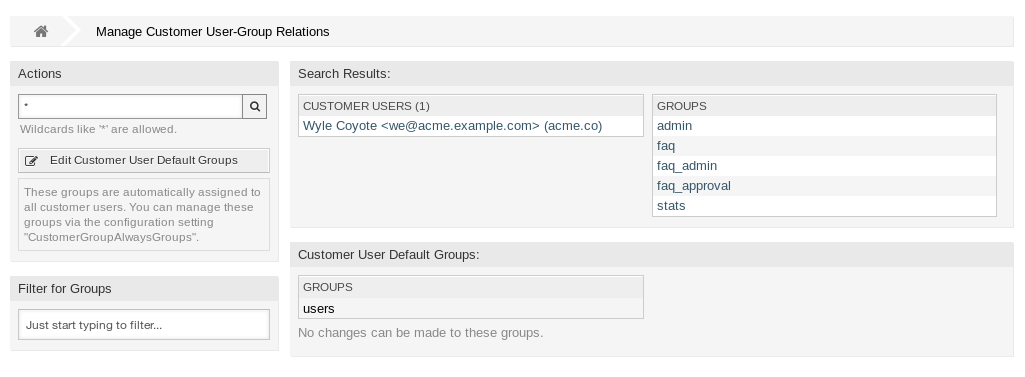Open the admin group
This screenshot has height=377, width=1025.
(x=674, y=125)
